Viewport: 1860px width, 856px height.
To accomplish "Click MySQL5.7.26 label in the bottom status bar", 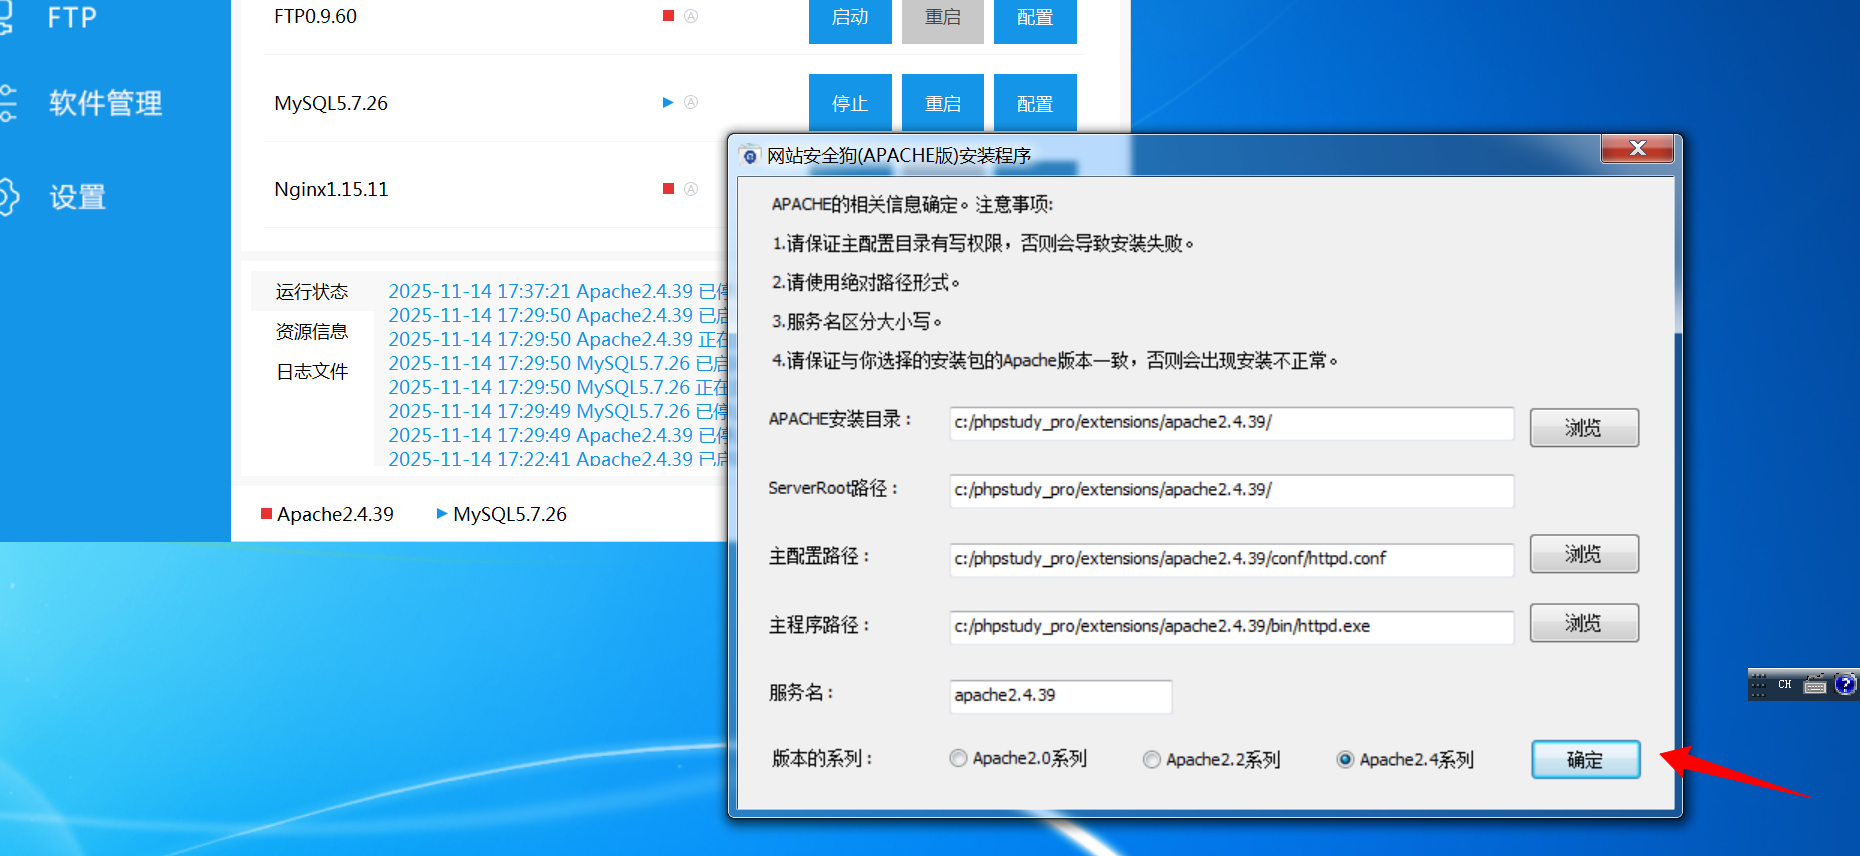I will [510, 514].
